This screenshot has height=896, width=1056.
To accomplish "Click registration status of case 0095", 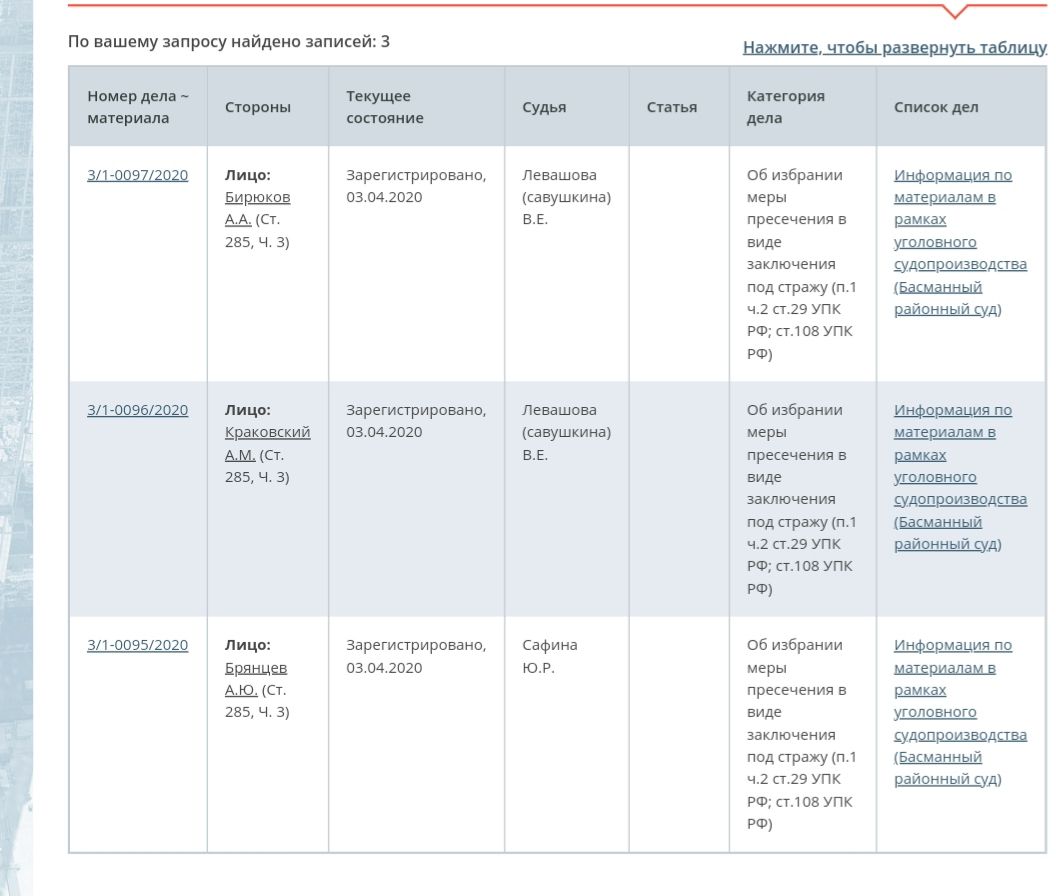I will 416,656.
